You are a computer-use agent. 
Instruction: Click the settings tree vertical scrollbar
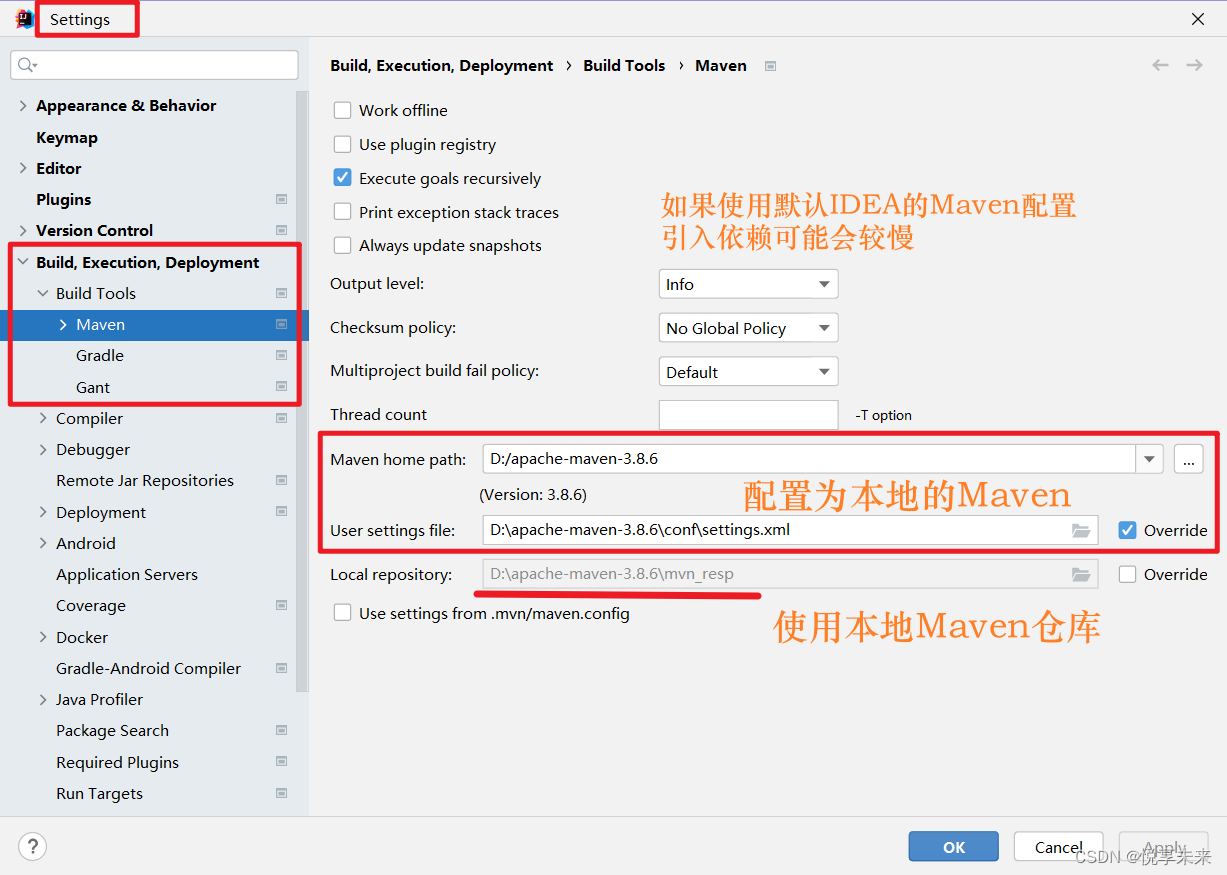coord(302,390)
